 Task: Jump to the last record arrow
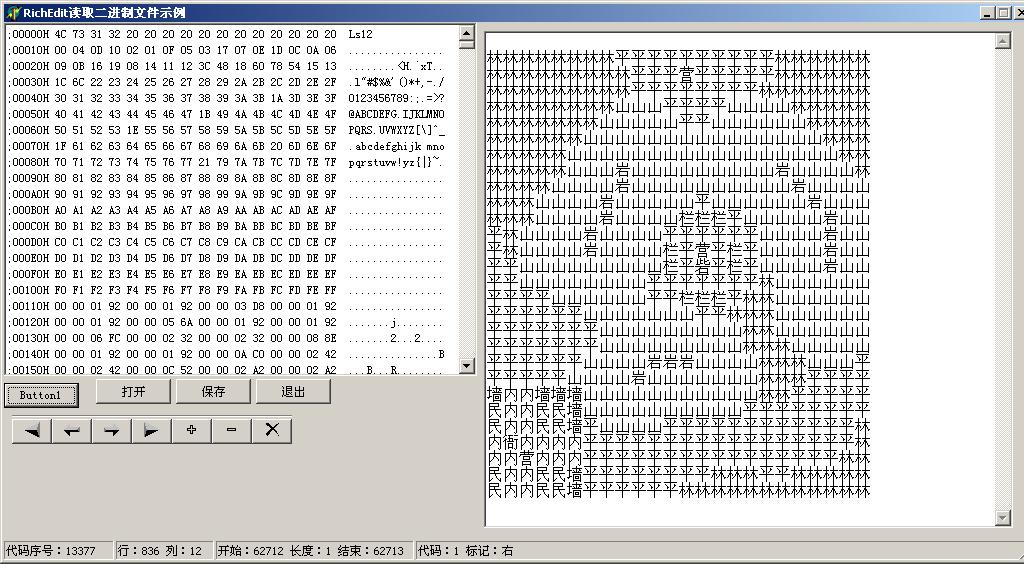tap(152, 431)
